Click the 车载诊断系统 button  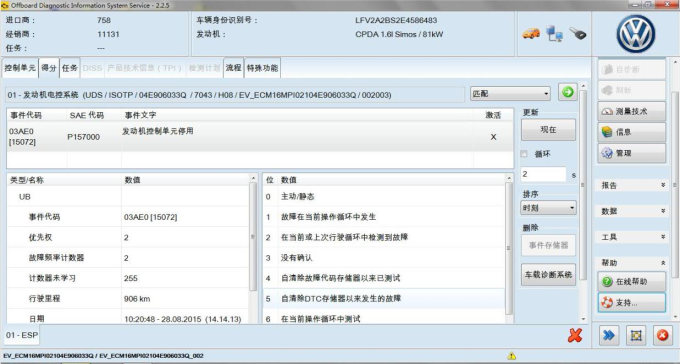click(548, 275)
